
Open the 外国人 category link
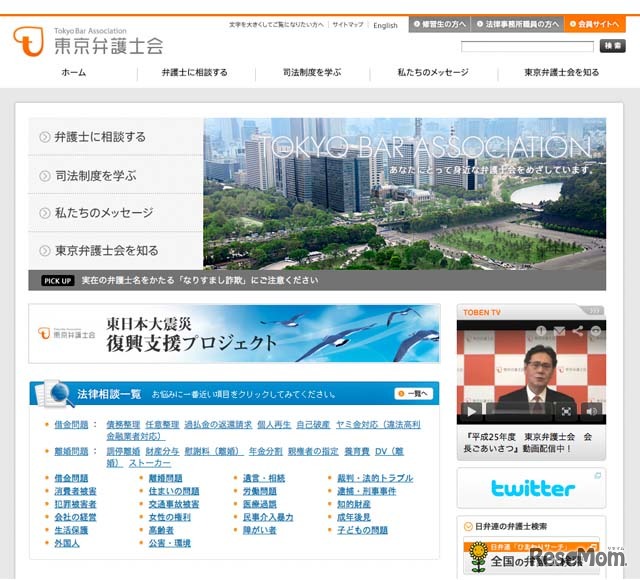67,543
